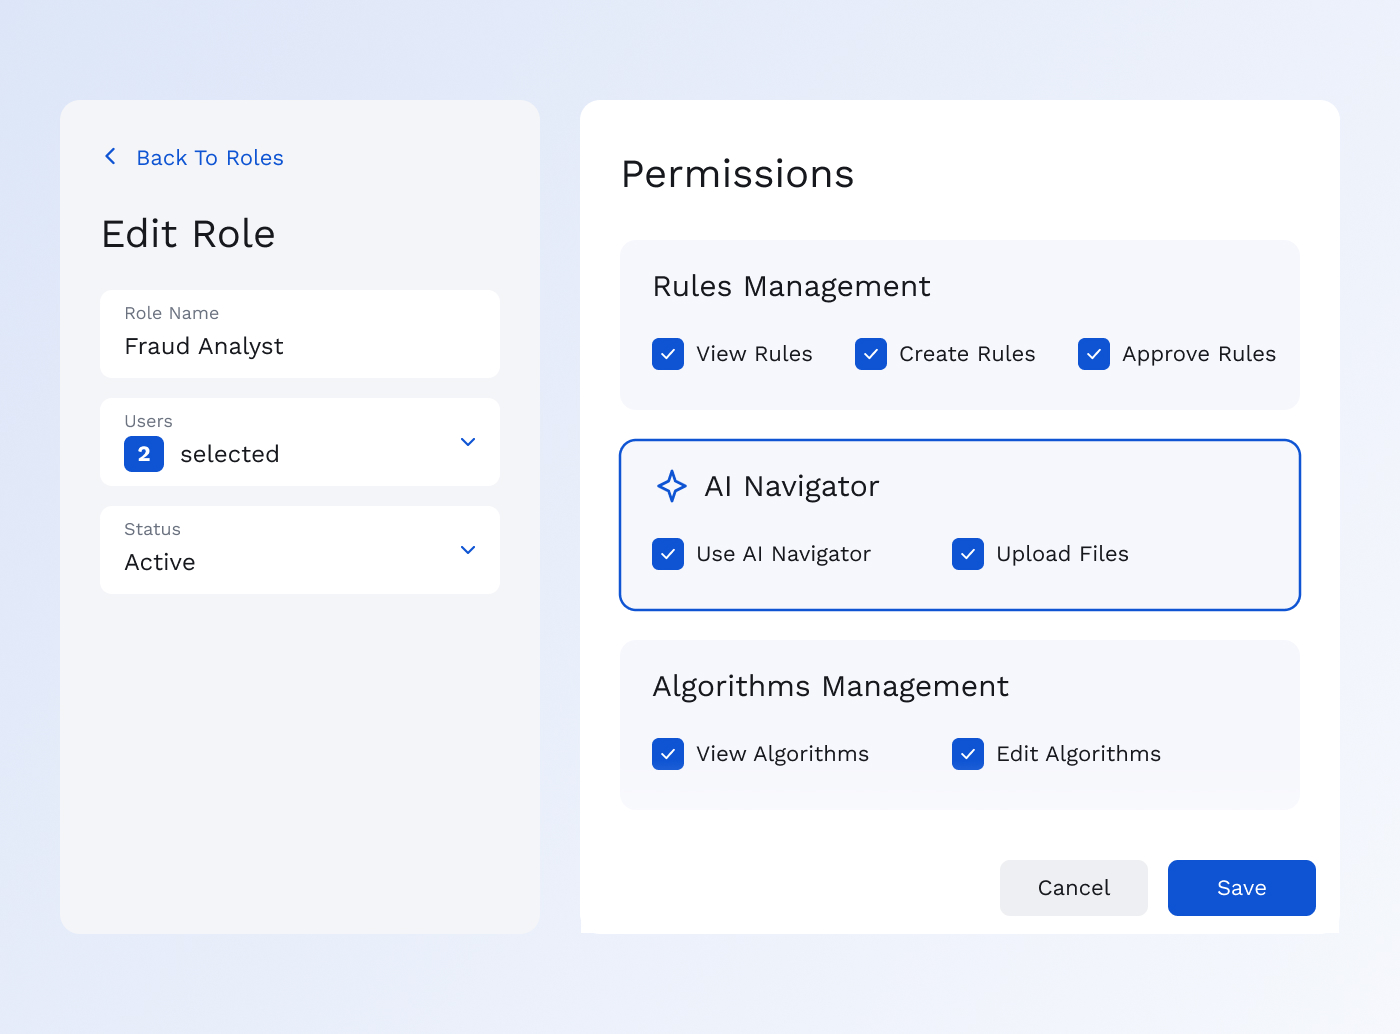This screenshot has width=1400, height=1034.
Task: Disable the Use AI Navigator checkbox
Action: (x=668, y=554)
